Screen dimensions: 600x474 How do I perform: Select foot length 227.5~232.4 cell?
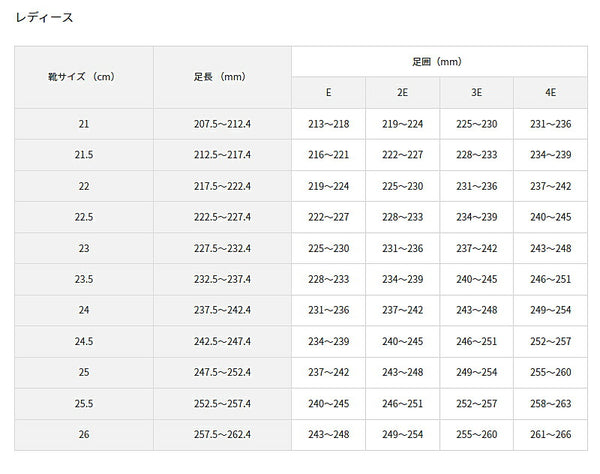[x=222, y=248]
